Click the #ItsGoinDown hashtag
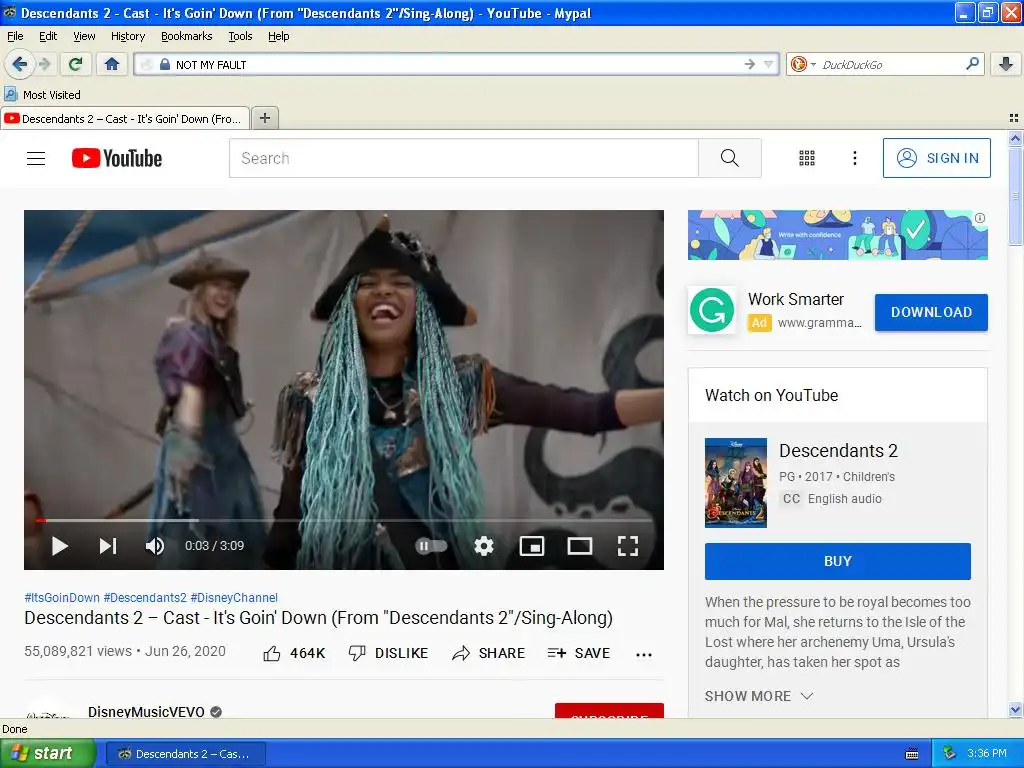 coord(62,598)
